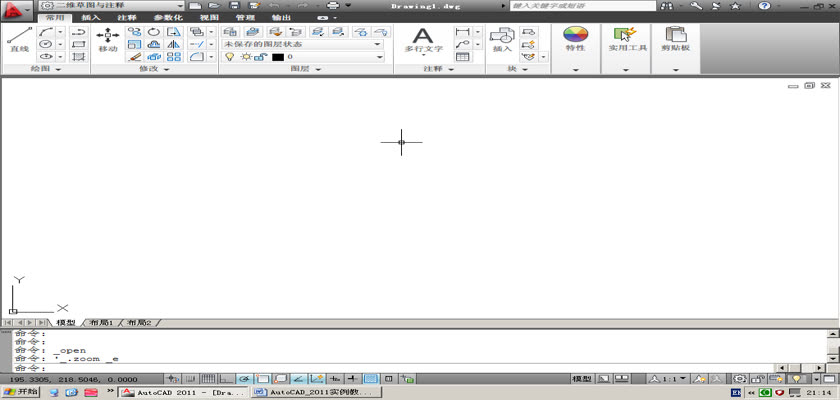Click the Help question mark icon
This screenshot has width=840, height=400.
click(764, 5)
